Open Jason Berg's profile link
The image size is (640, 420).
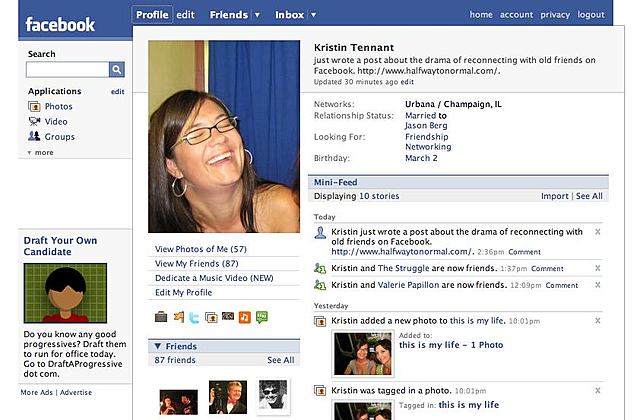[x=426, y=126]
